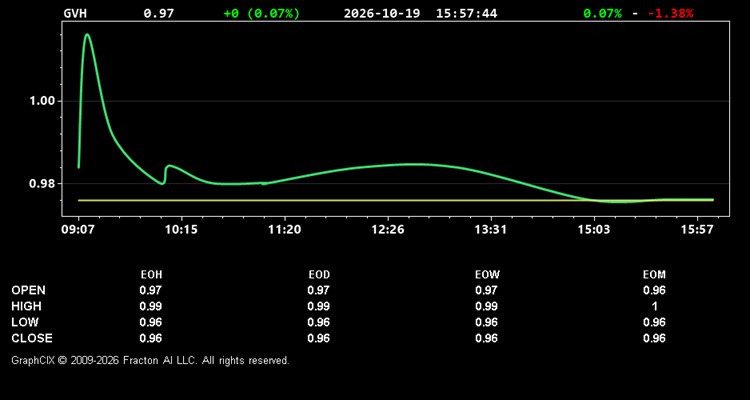Click the EOH OPEN value 0.97
Image resolution: width=750 pixels, height=400 pixels.
pos(151,290)
